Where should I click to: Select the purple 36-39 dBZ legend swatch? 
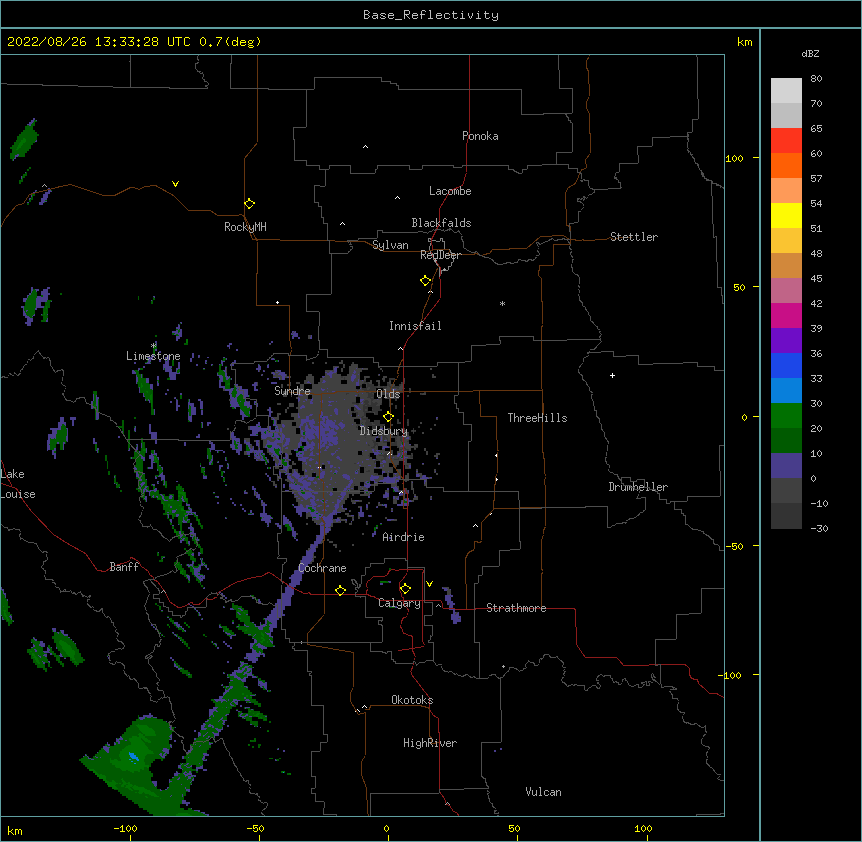(x=786, y=341)
